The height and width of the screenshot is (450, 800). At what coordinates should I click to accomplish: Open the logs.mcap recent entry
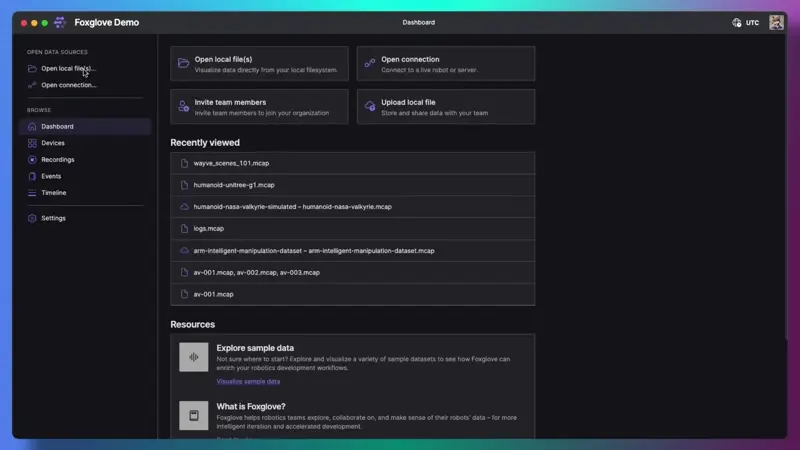tap(209, 229)
